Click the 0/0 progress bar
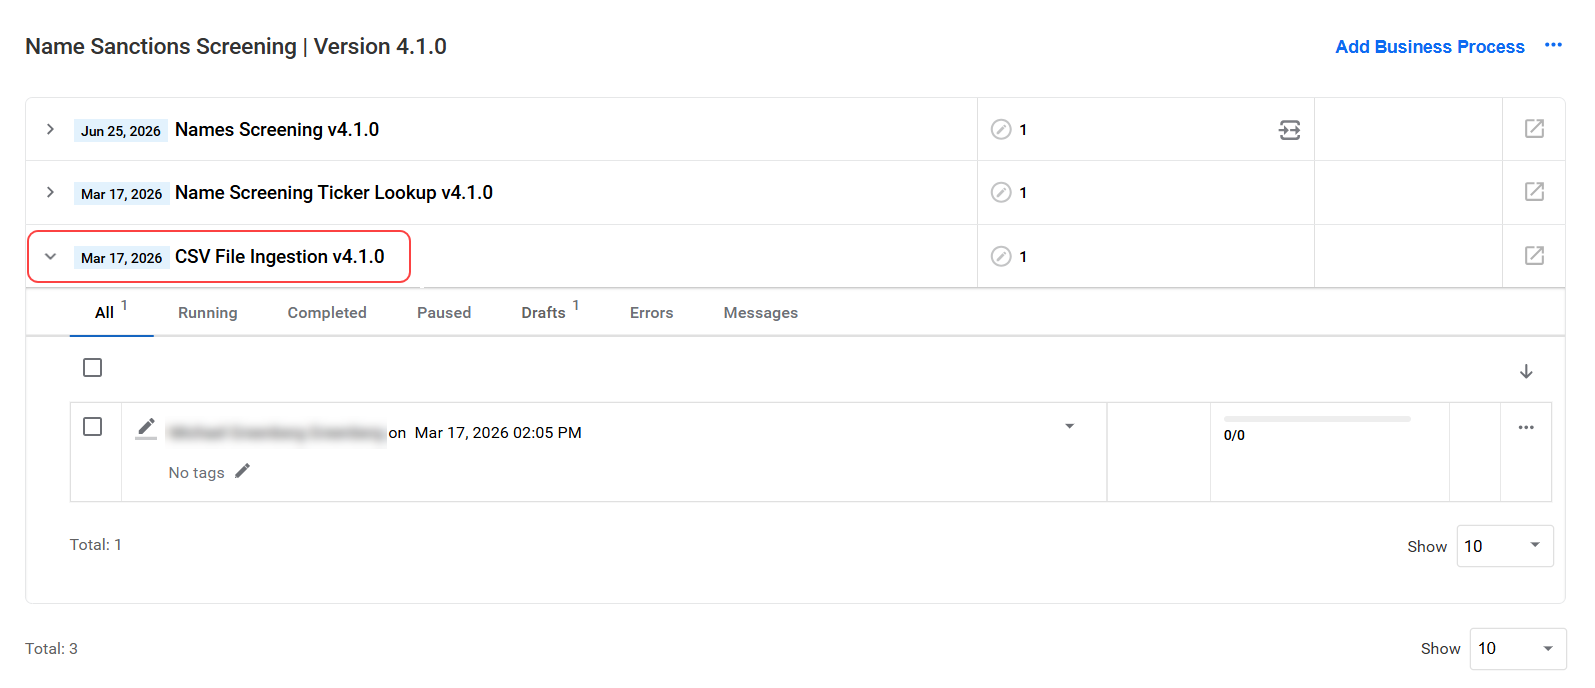This screenshot has width=1595, height=688. [1317, 419]
